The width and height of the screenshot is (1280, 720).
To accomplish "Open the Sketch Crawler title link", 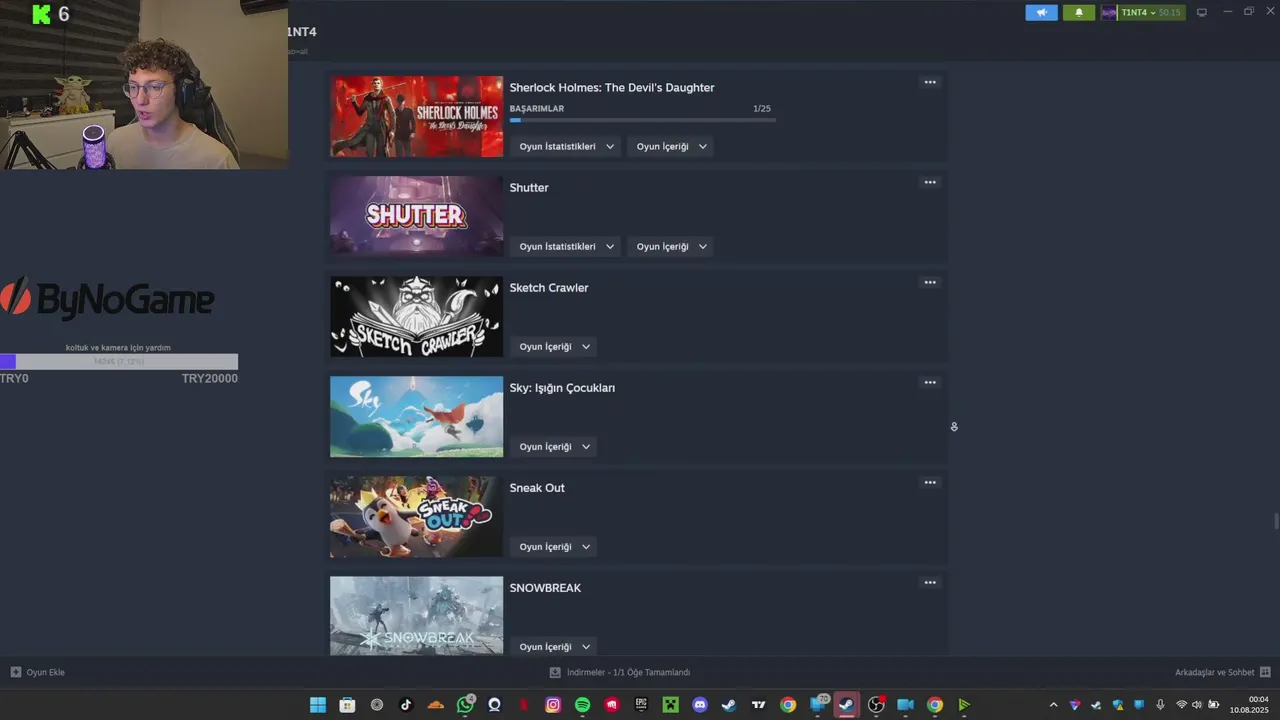I will click(x=549, y=288).
